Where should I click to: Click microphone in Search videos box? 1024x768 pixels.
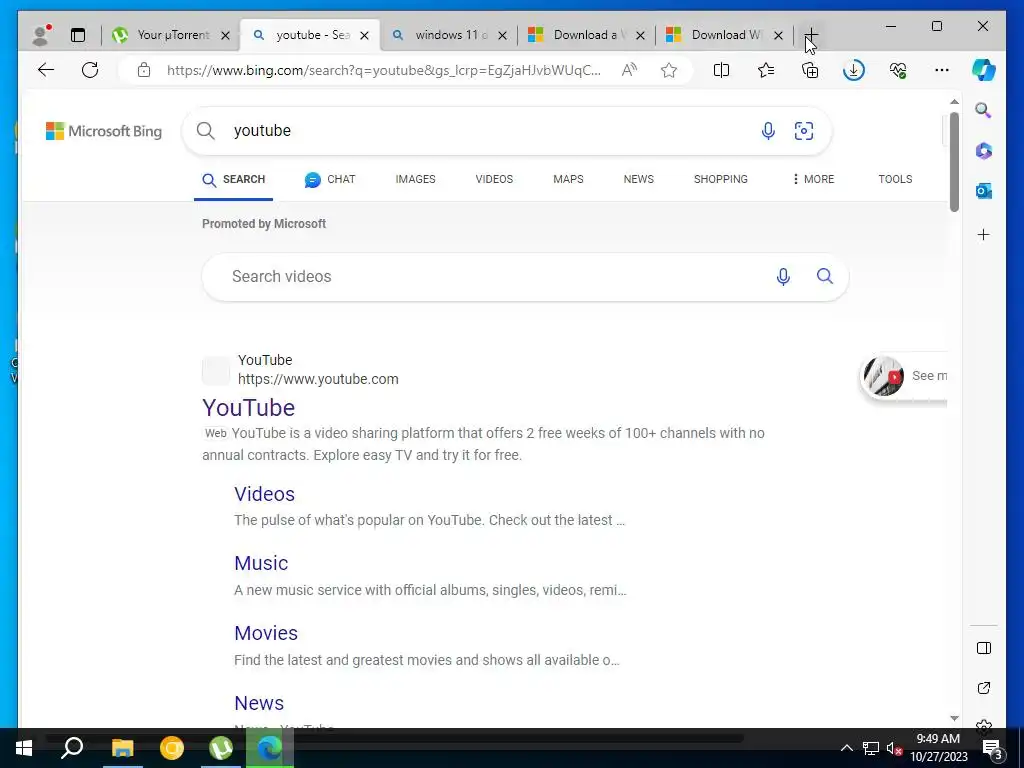point(783,277)
